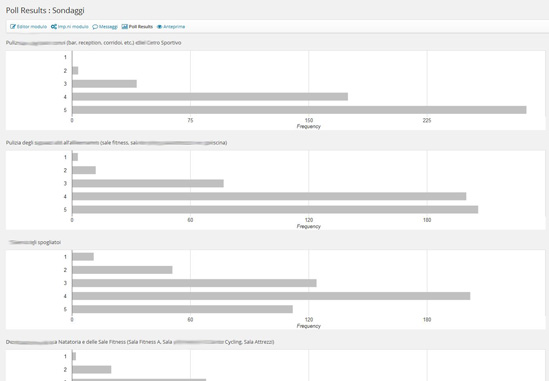Image resolution: width=549 pixels, height=381 pixels.
Task: Select the rating 5 bar in Centro Sportivo chart
Action: pos(299,110)
